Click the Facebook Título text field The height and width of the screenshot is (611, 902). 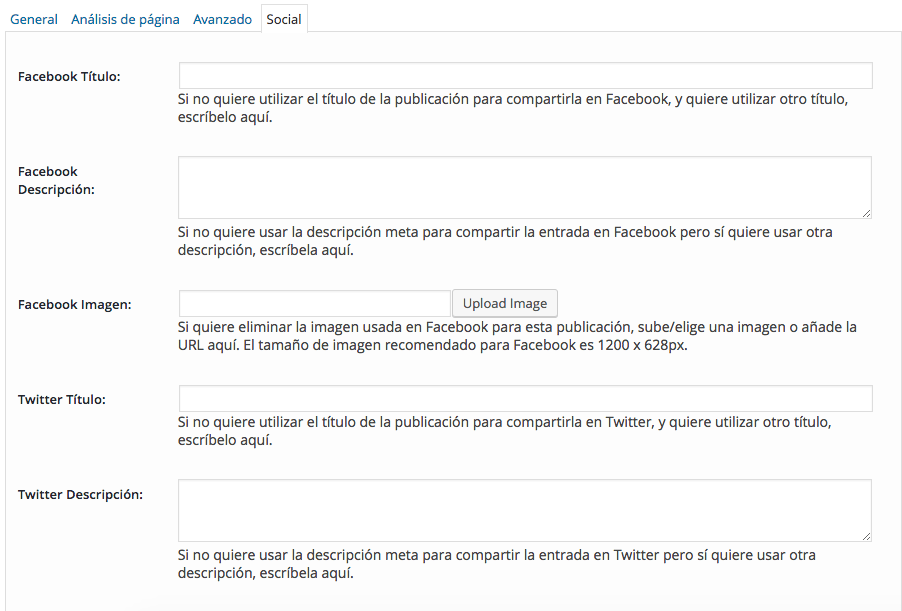[525, 76]
